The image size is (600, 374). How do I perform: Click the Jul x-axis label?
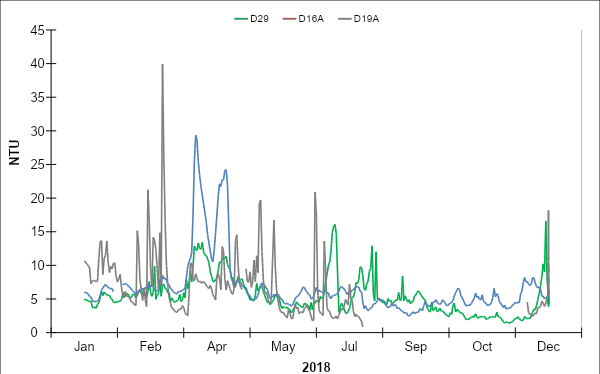[x=349, y=347]
